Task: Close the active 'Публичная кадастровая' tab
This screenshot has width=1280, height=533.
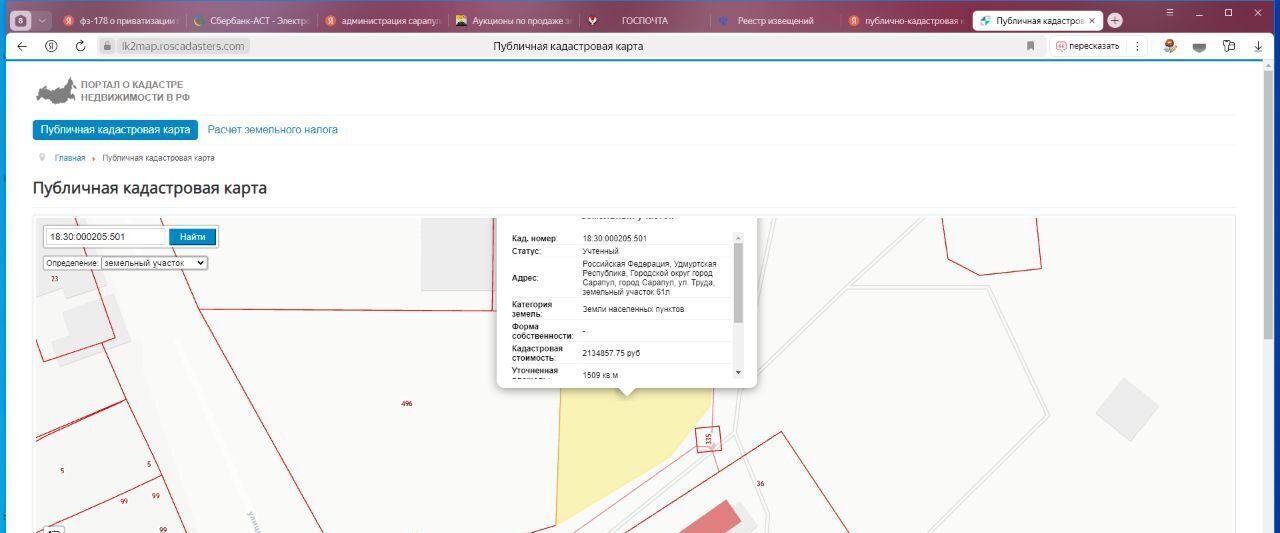Action: (1092, 20)
